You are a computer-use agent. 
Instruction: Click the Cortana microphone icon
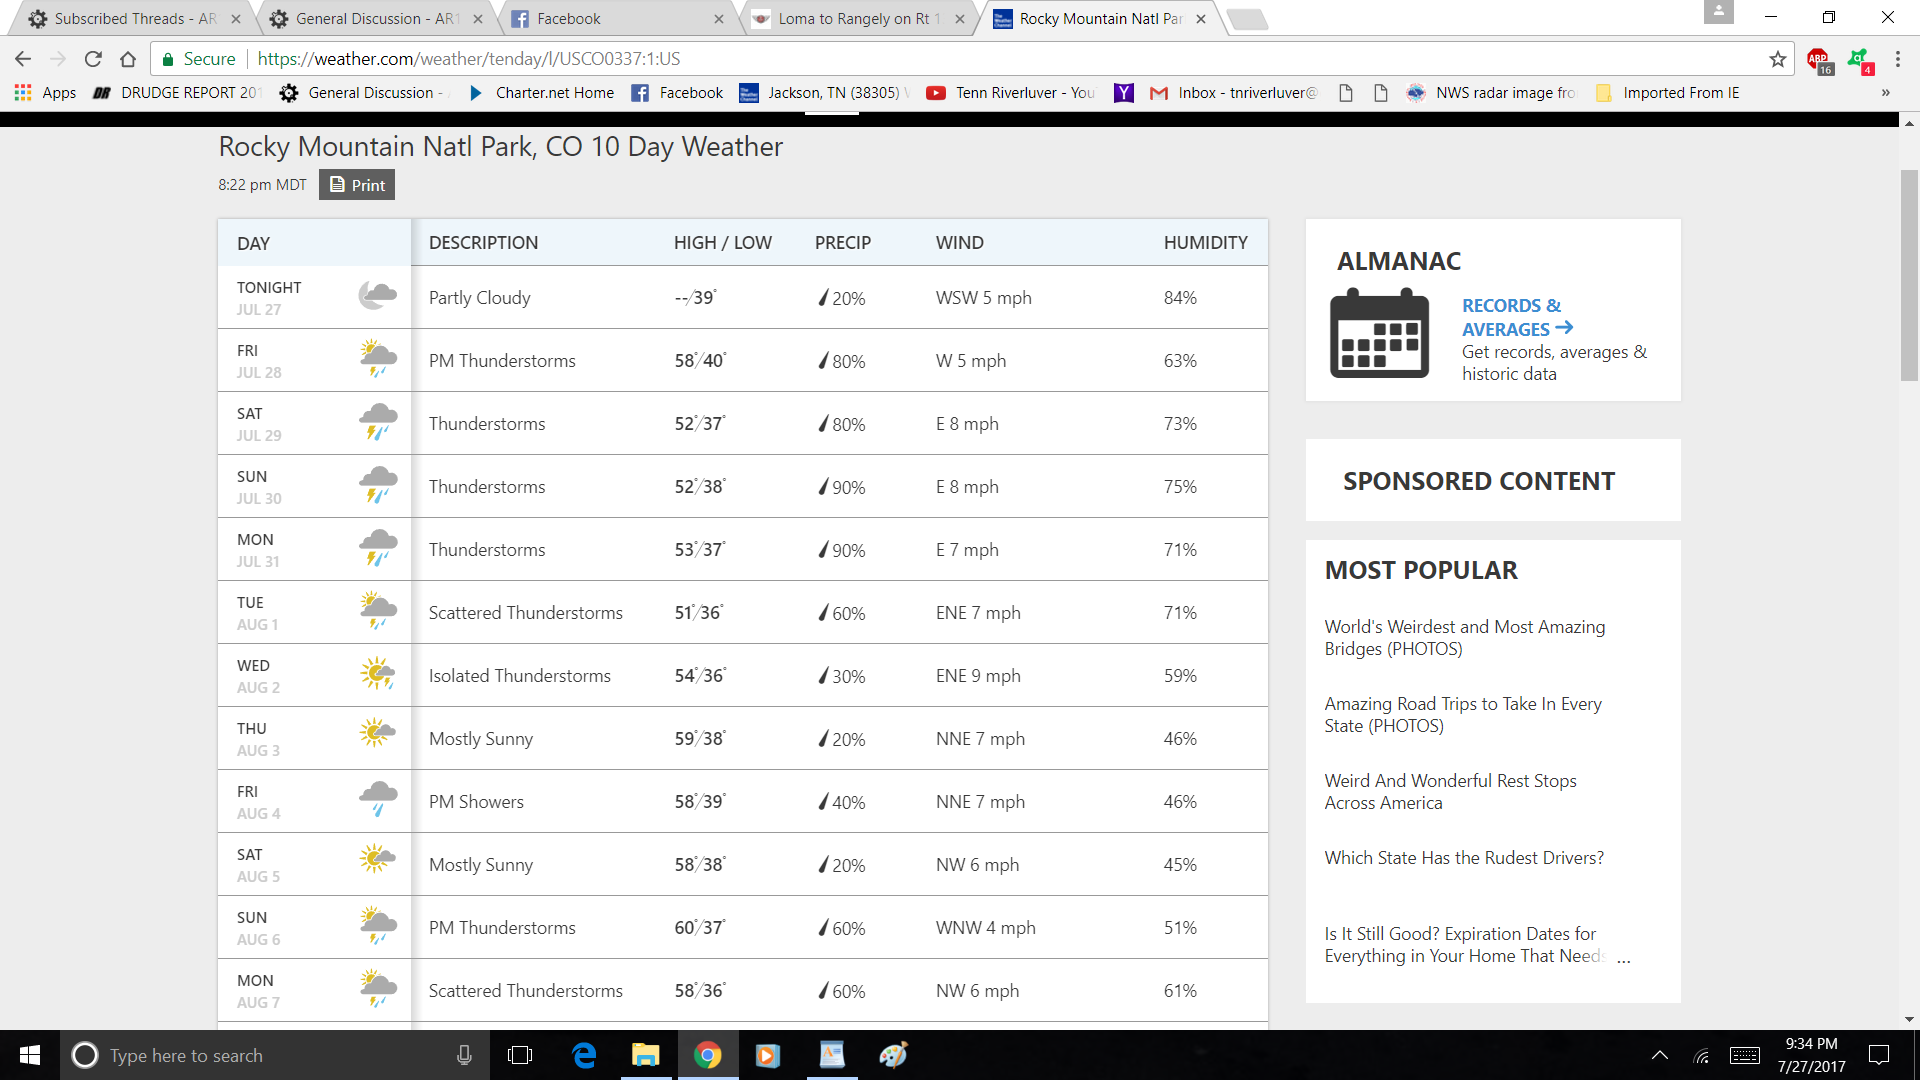464,1055
